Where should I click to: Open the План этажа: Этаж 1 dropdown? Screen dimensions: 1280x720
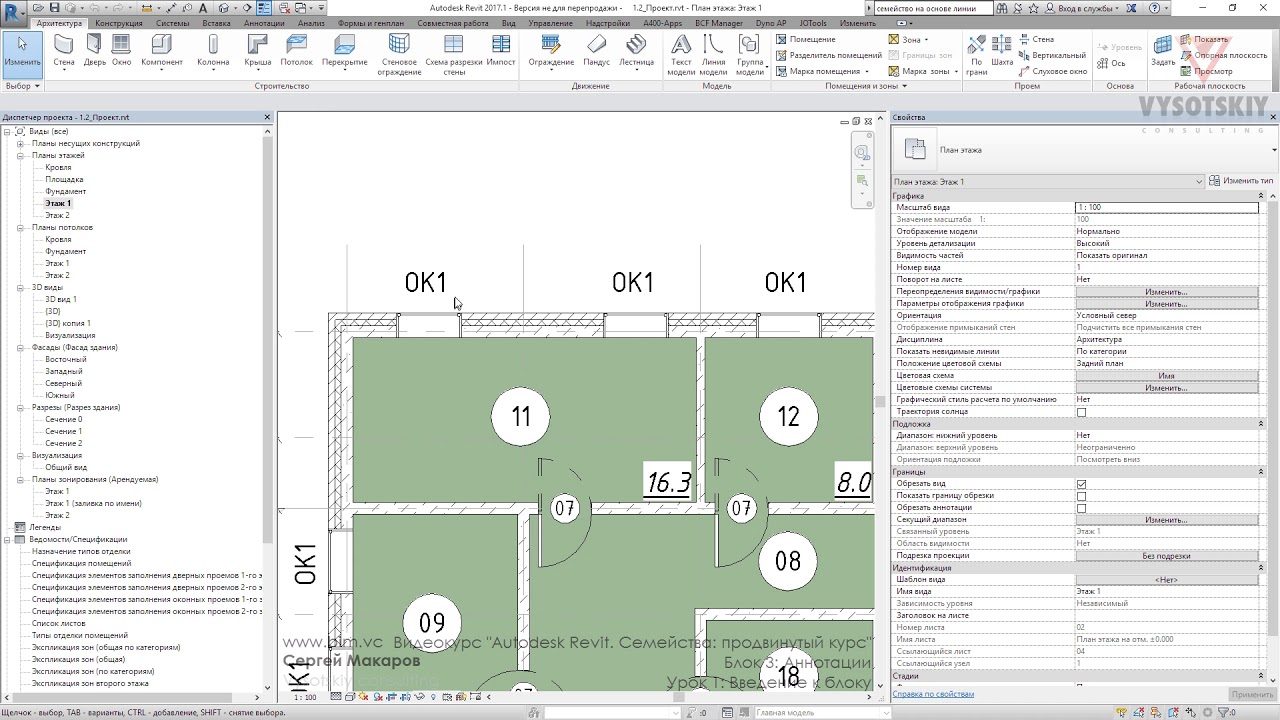(x=1048, y=182)
